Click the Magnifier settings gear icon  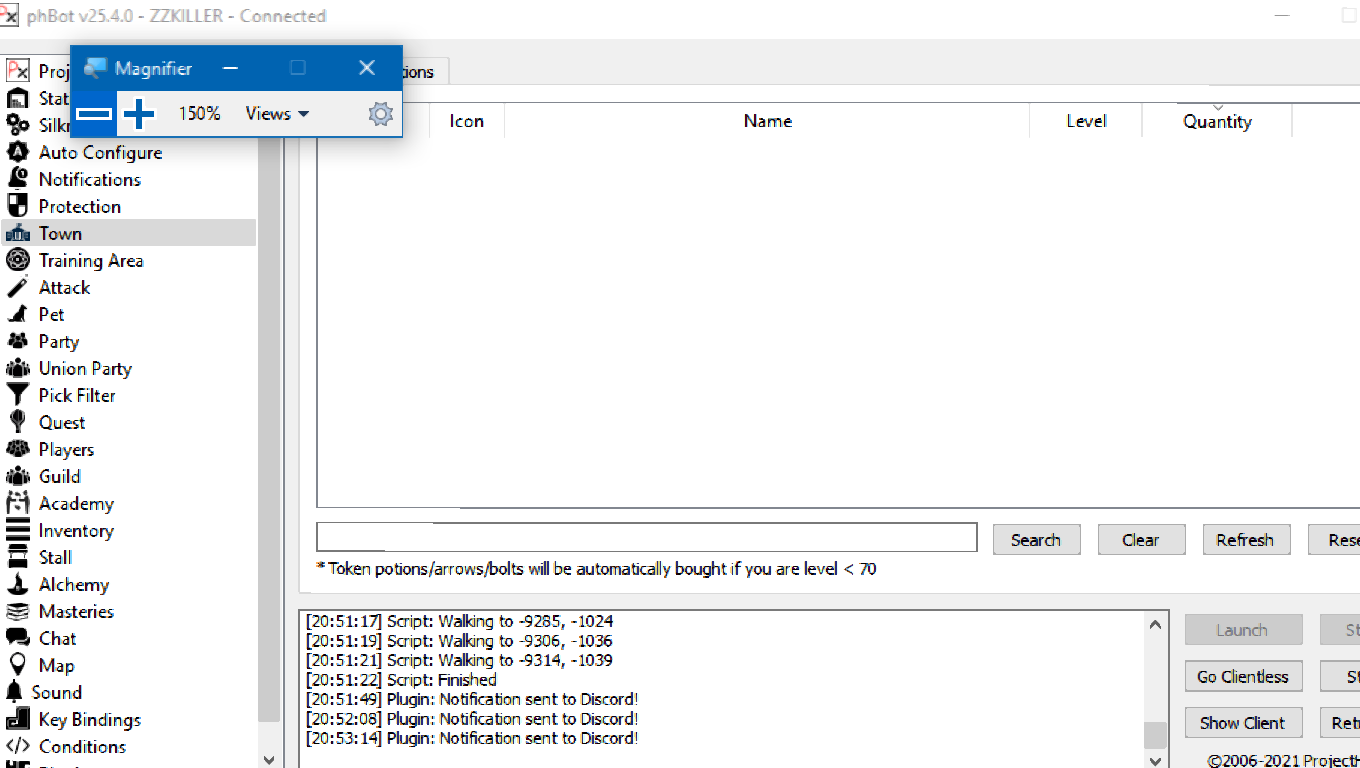[x=380, y=114]
